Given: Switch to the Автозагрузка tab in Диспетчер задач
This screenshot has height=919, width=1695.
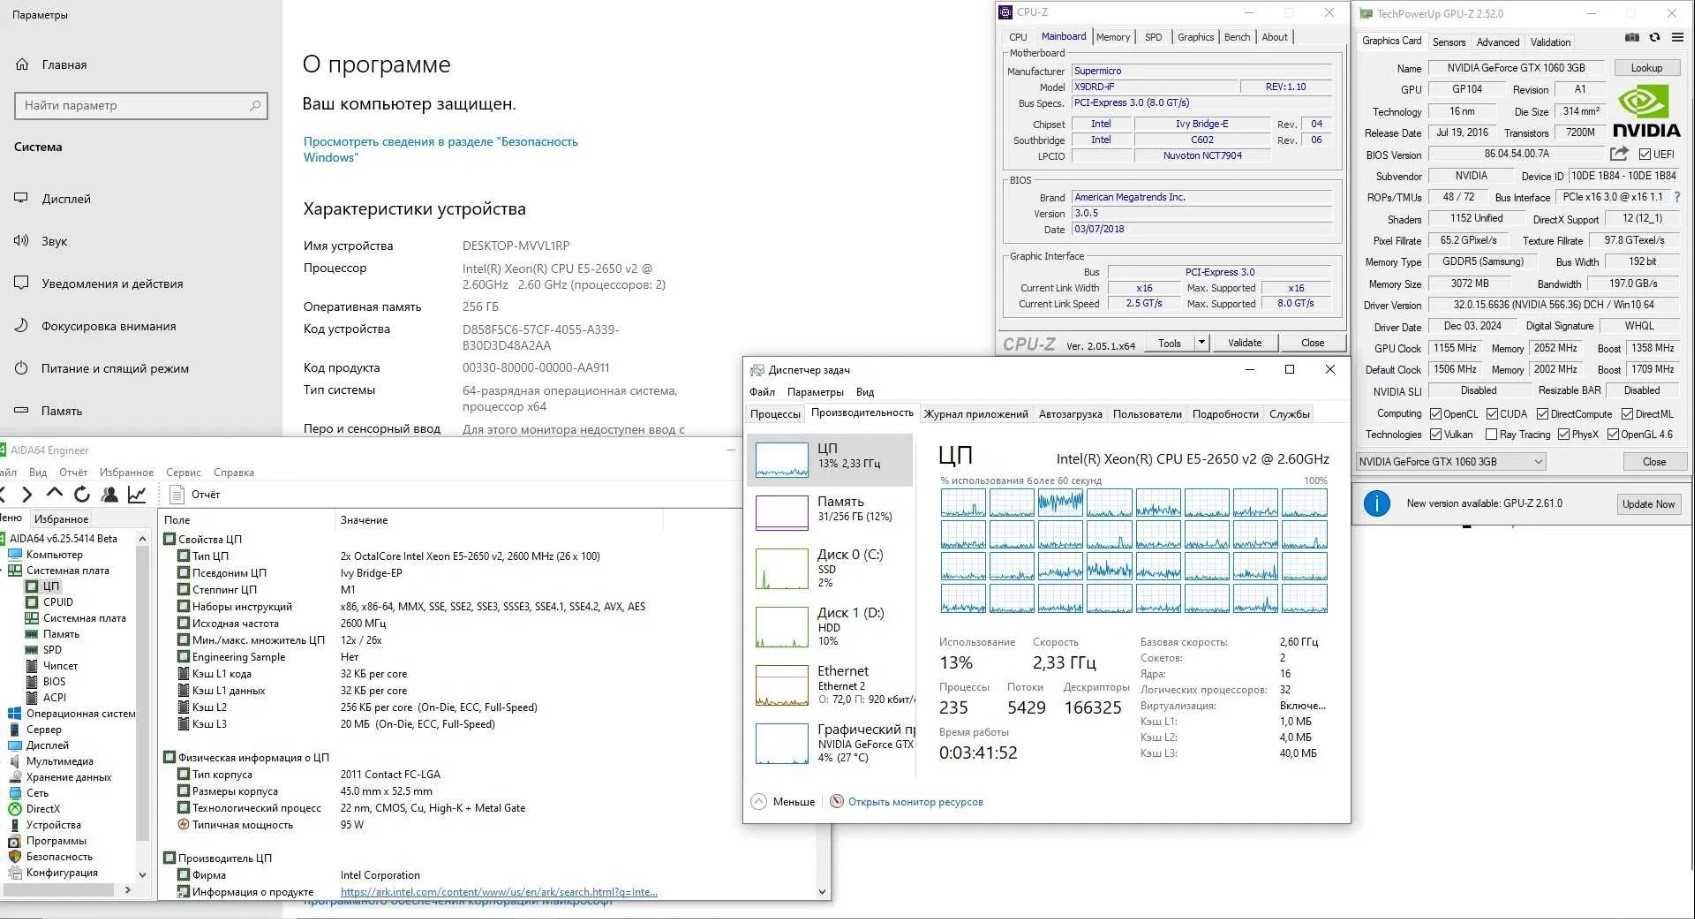Looking at the screenshot, I should pos(1070,414).
